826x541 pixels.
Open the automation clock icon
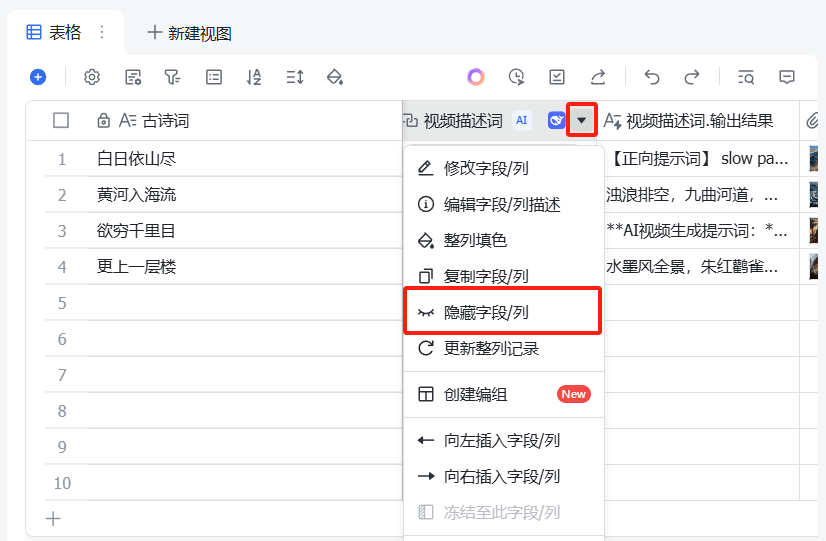tap(516, 77)
